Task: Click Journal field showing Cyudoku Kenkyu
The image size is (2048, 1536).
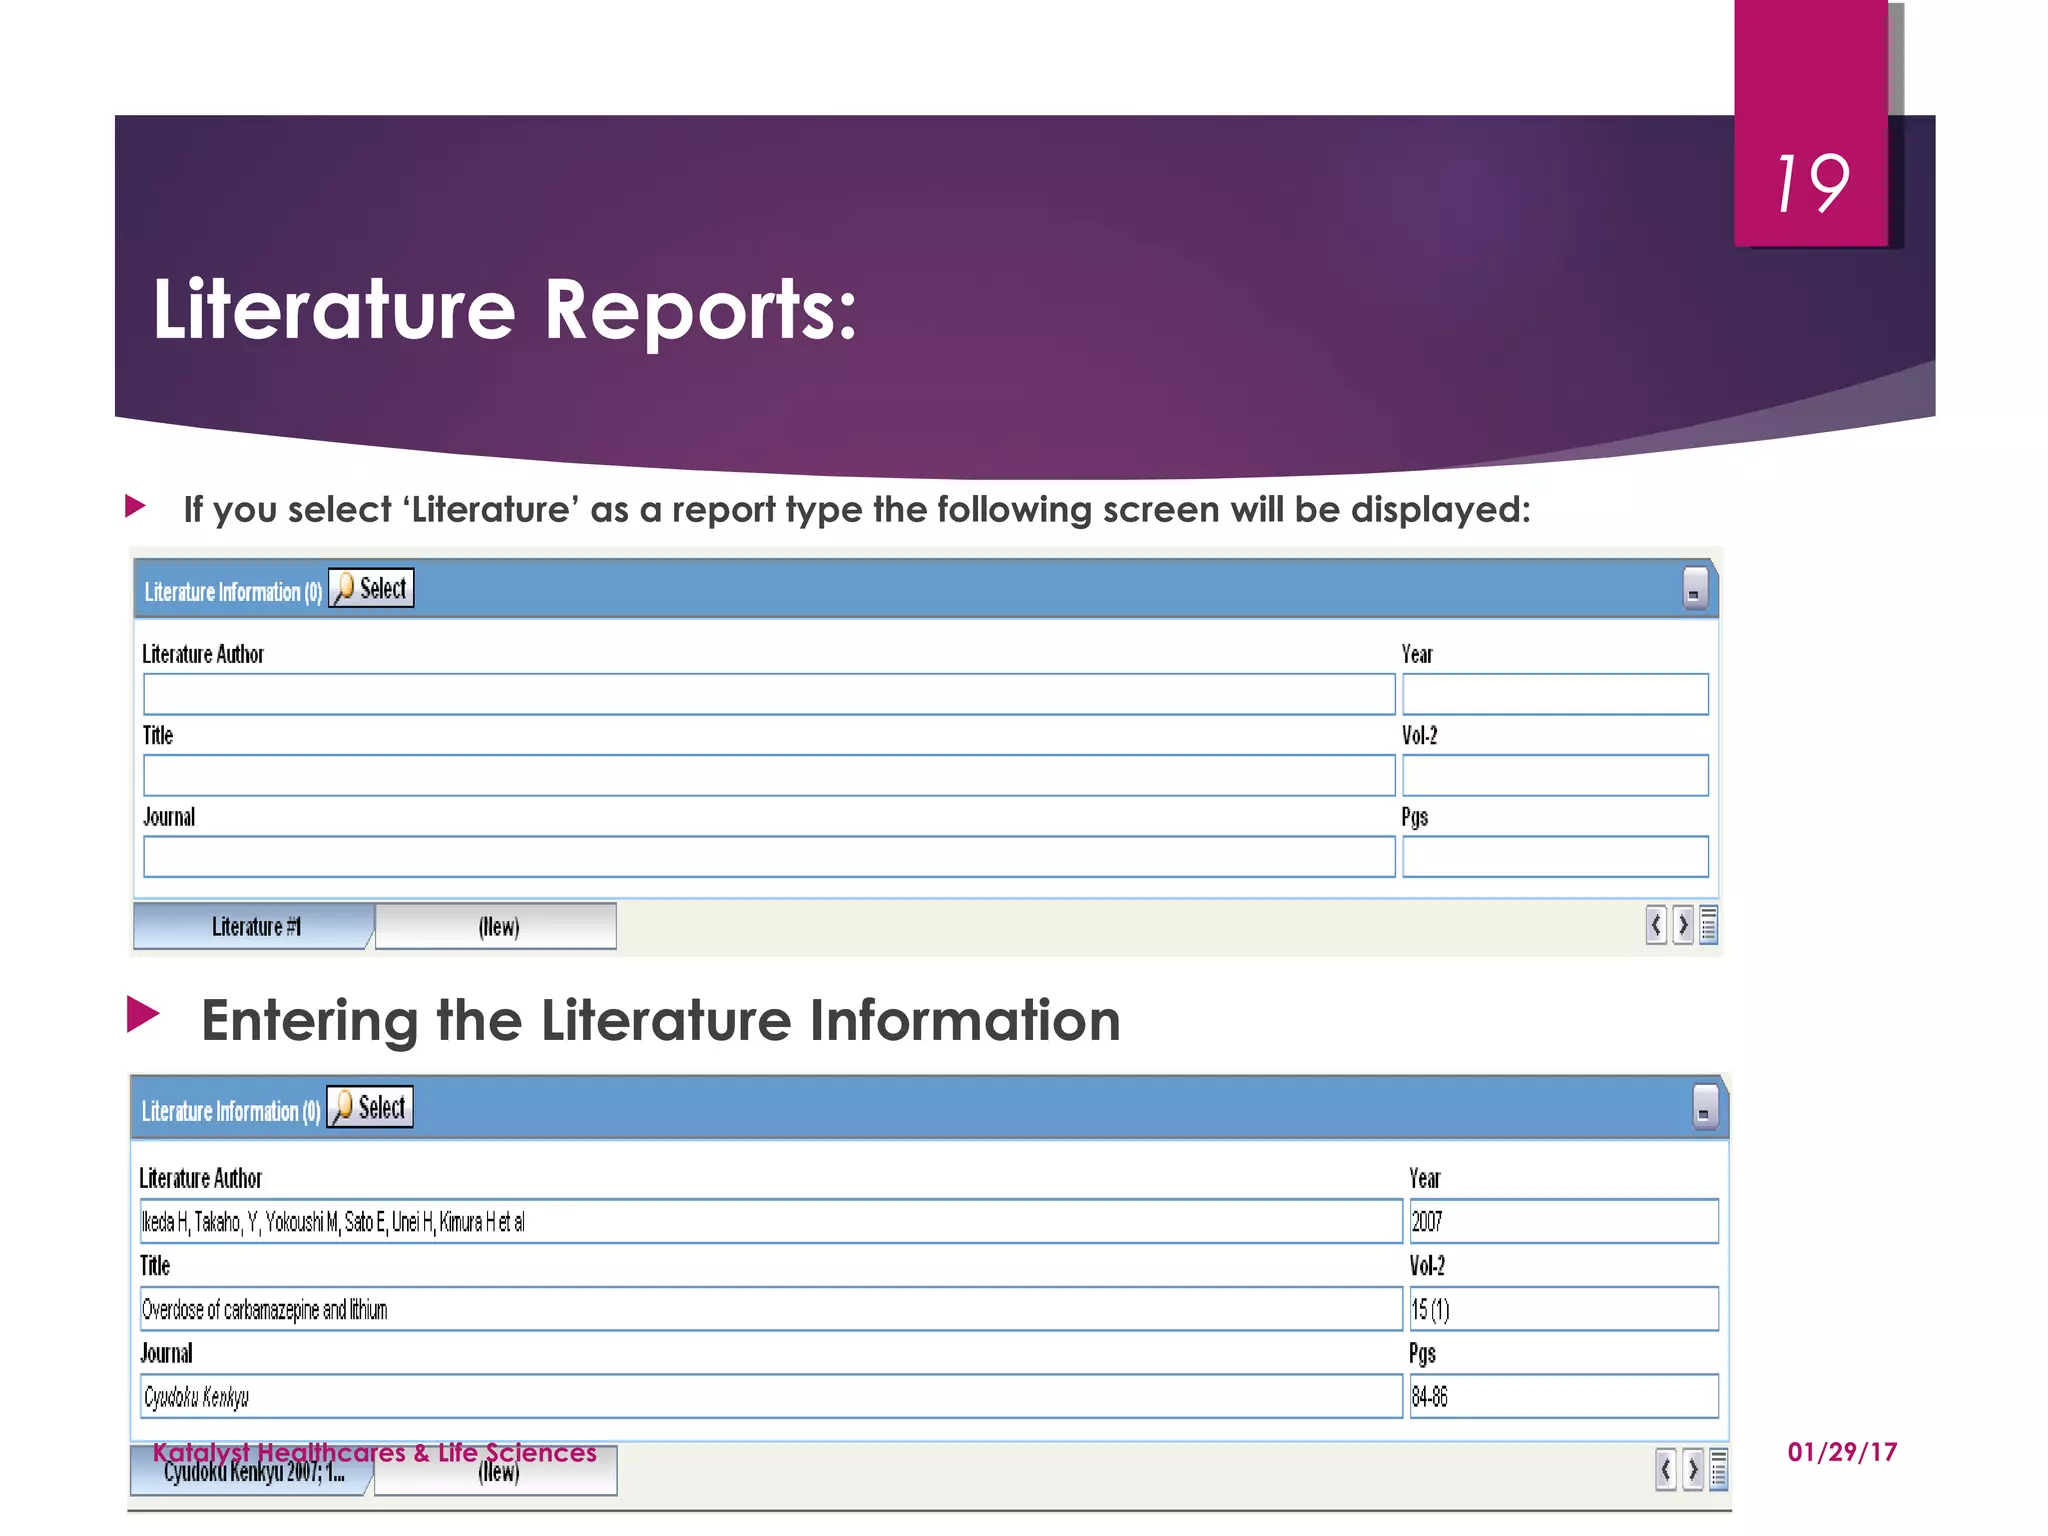Action: point(771,1396)
